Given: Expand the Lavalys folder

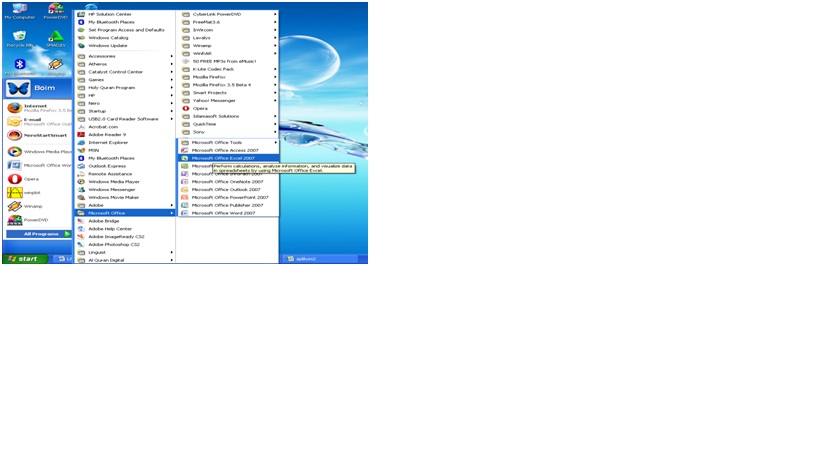Looking at the screenshot, I should (229, 38).
